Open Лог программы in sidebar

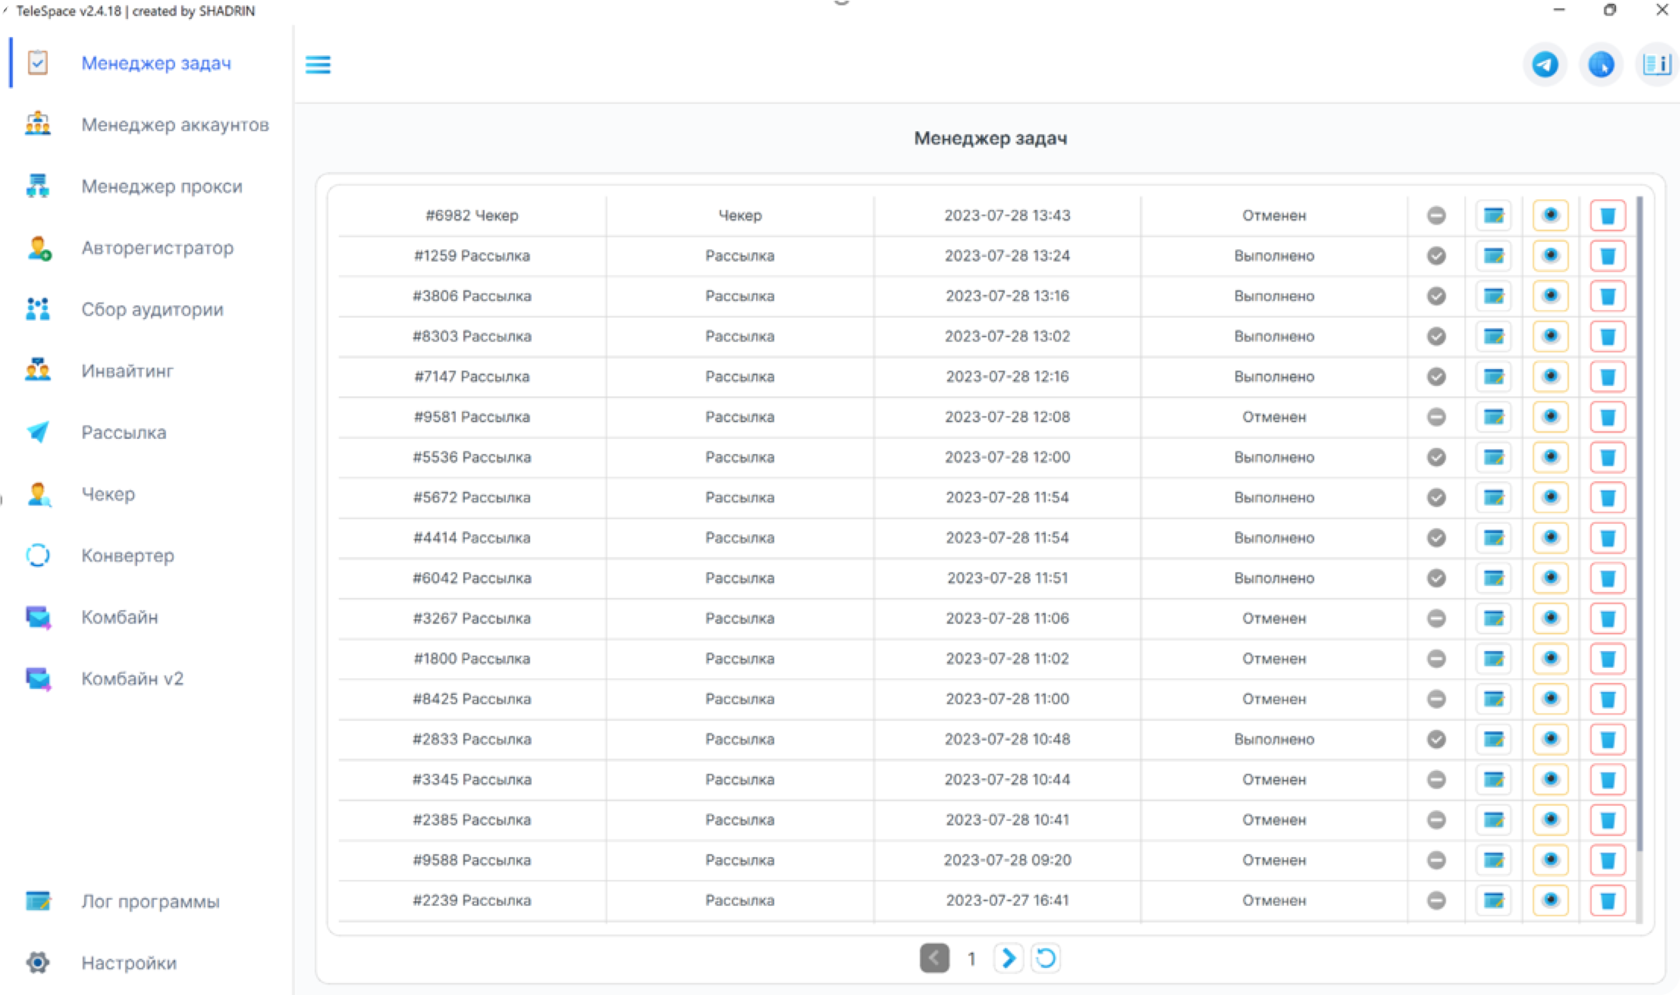click(150, 901)
